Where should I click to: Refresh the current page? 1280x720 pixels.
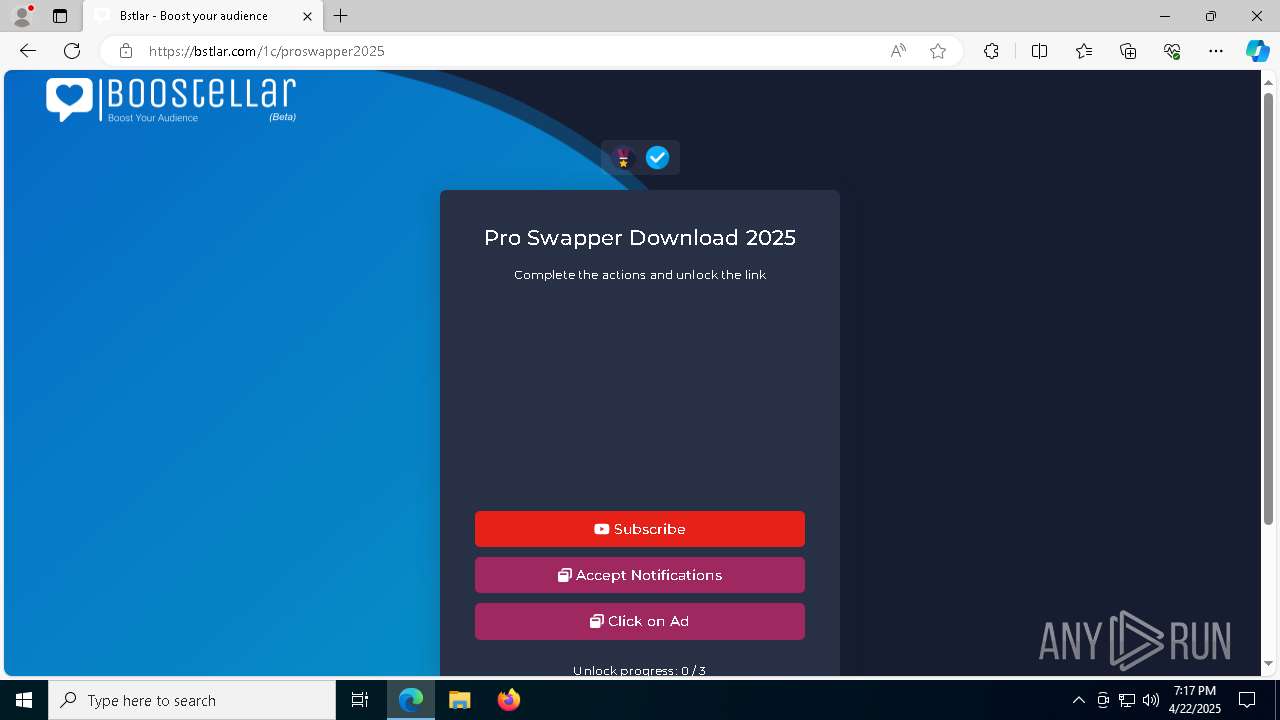point(72,51)
